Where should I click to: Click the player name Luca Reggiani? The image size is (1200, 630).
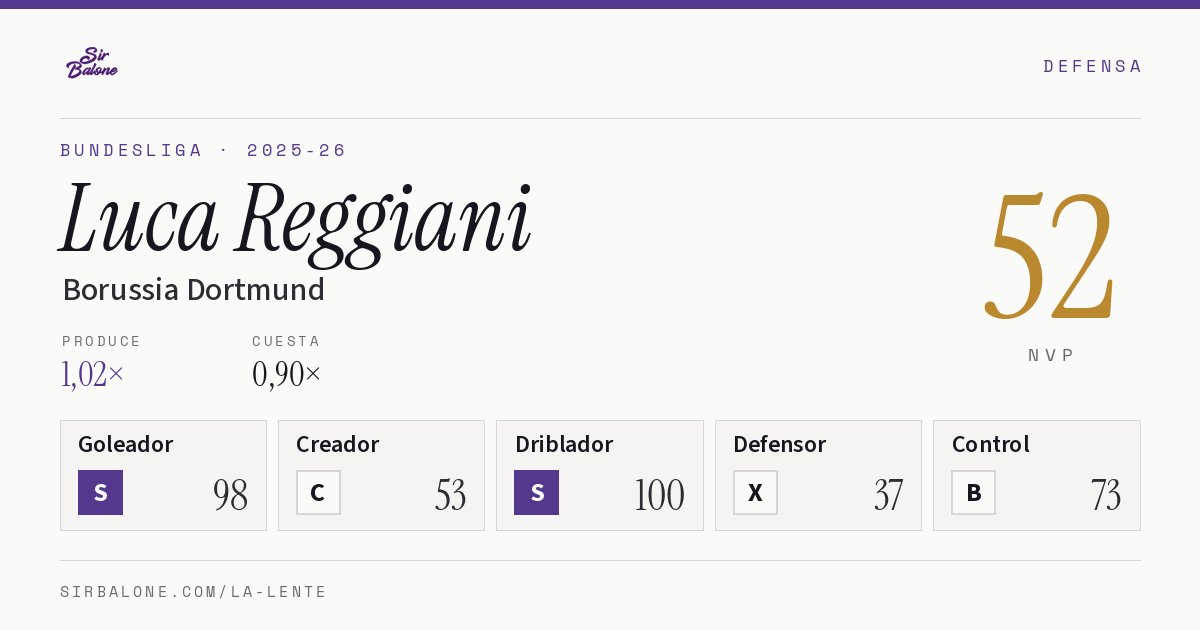pyautogui.click(x=296, y=220)
